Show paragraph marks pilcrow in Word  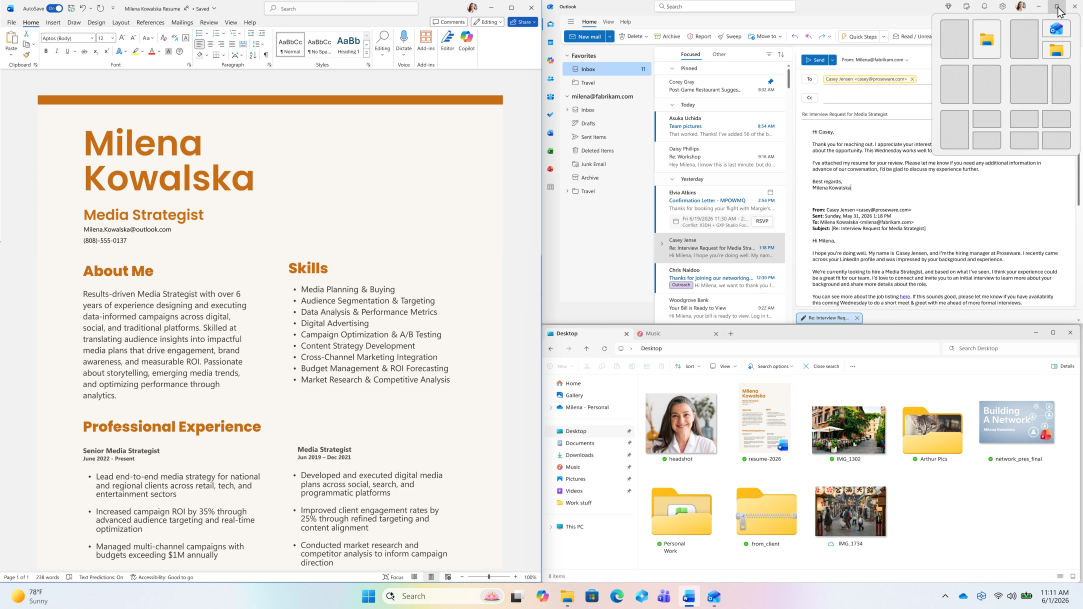pyautogui.click(x=267, y=55)
